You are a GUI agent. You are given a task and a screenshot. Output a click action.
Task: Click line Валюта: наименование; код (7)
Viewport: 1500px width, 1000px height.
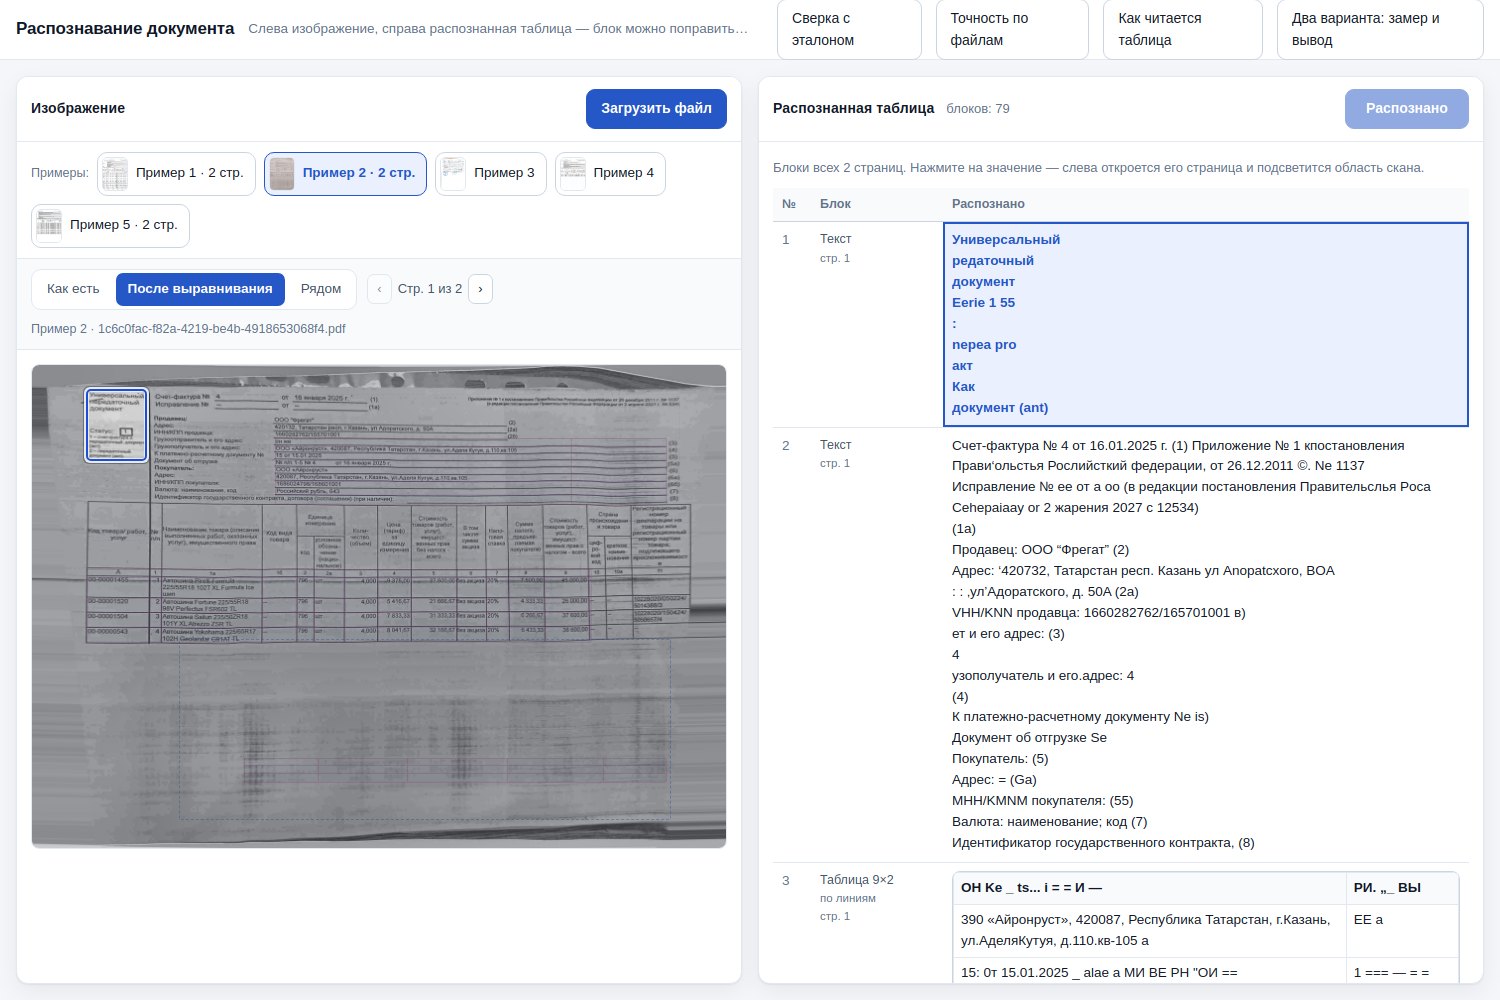click(x=1049, y=822)
